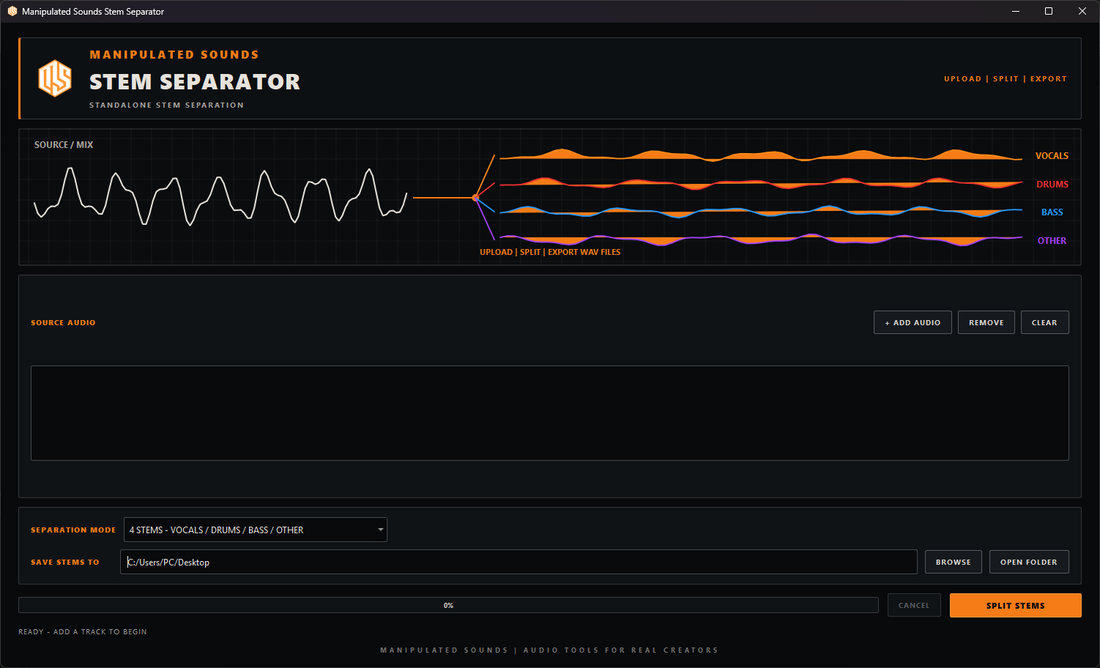This screenshot has width=1100, height=668.
Task: Click the Manipulated Sounds hexagon logo
Action: [55, 78]
